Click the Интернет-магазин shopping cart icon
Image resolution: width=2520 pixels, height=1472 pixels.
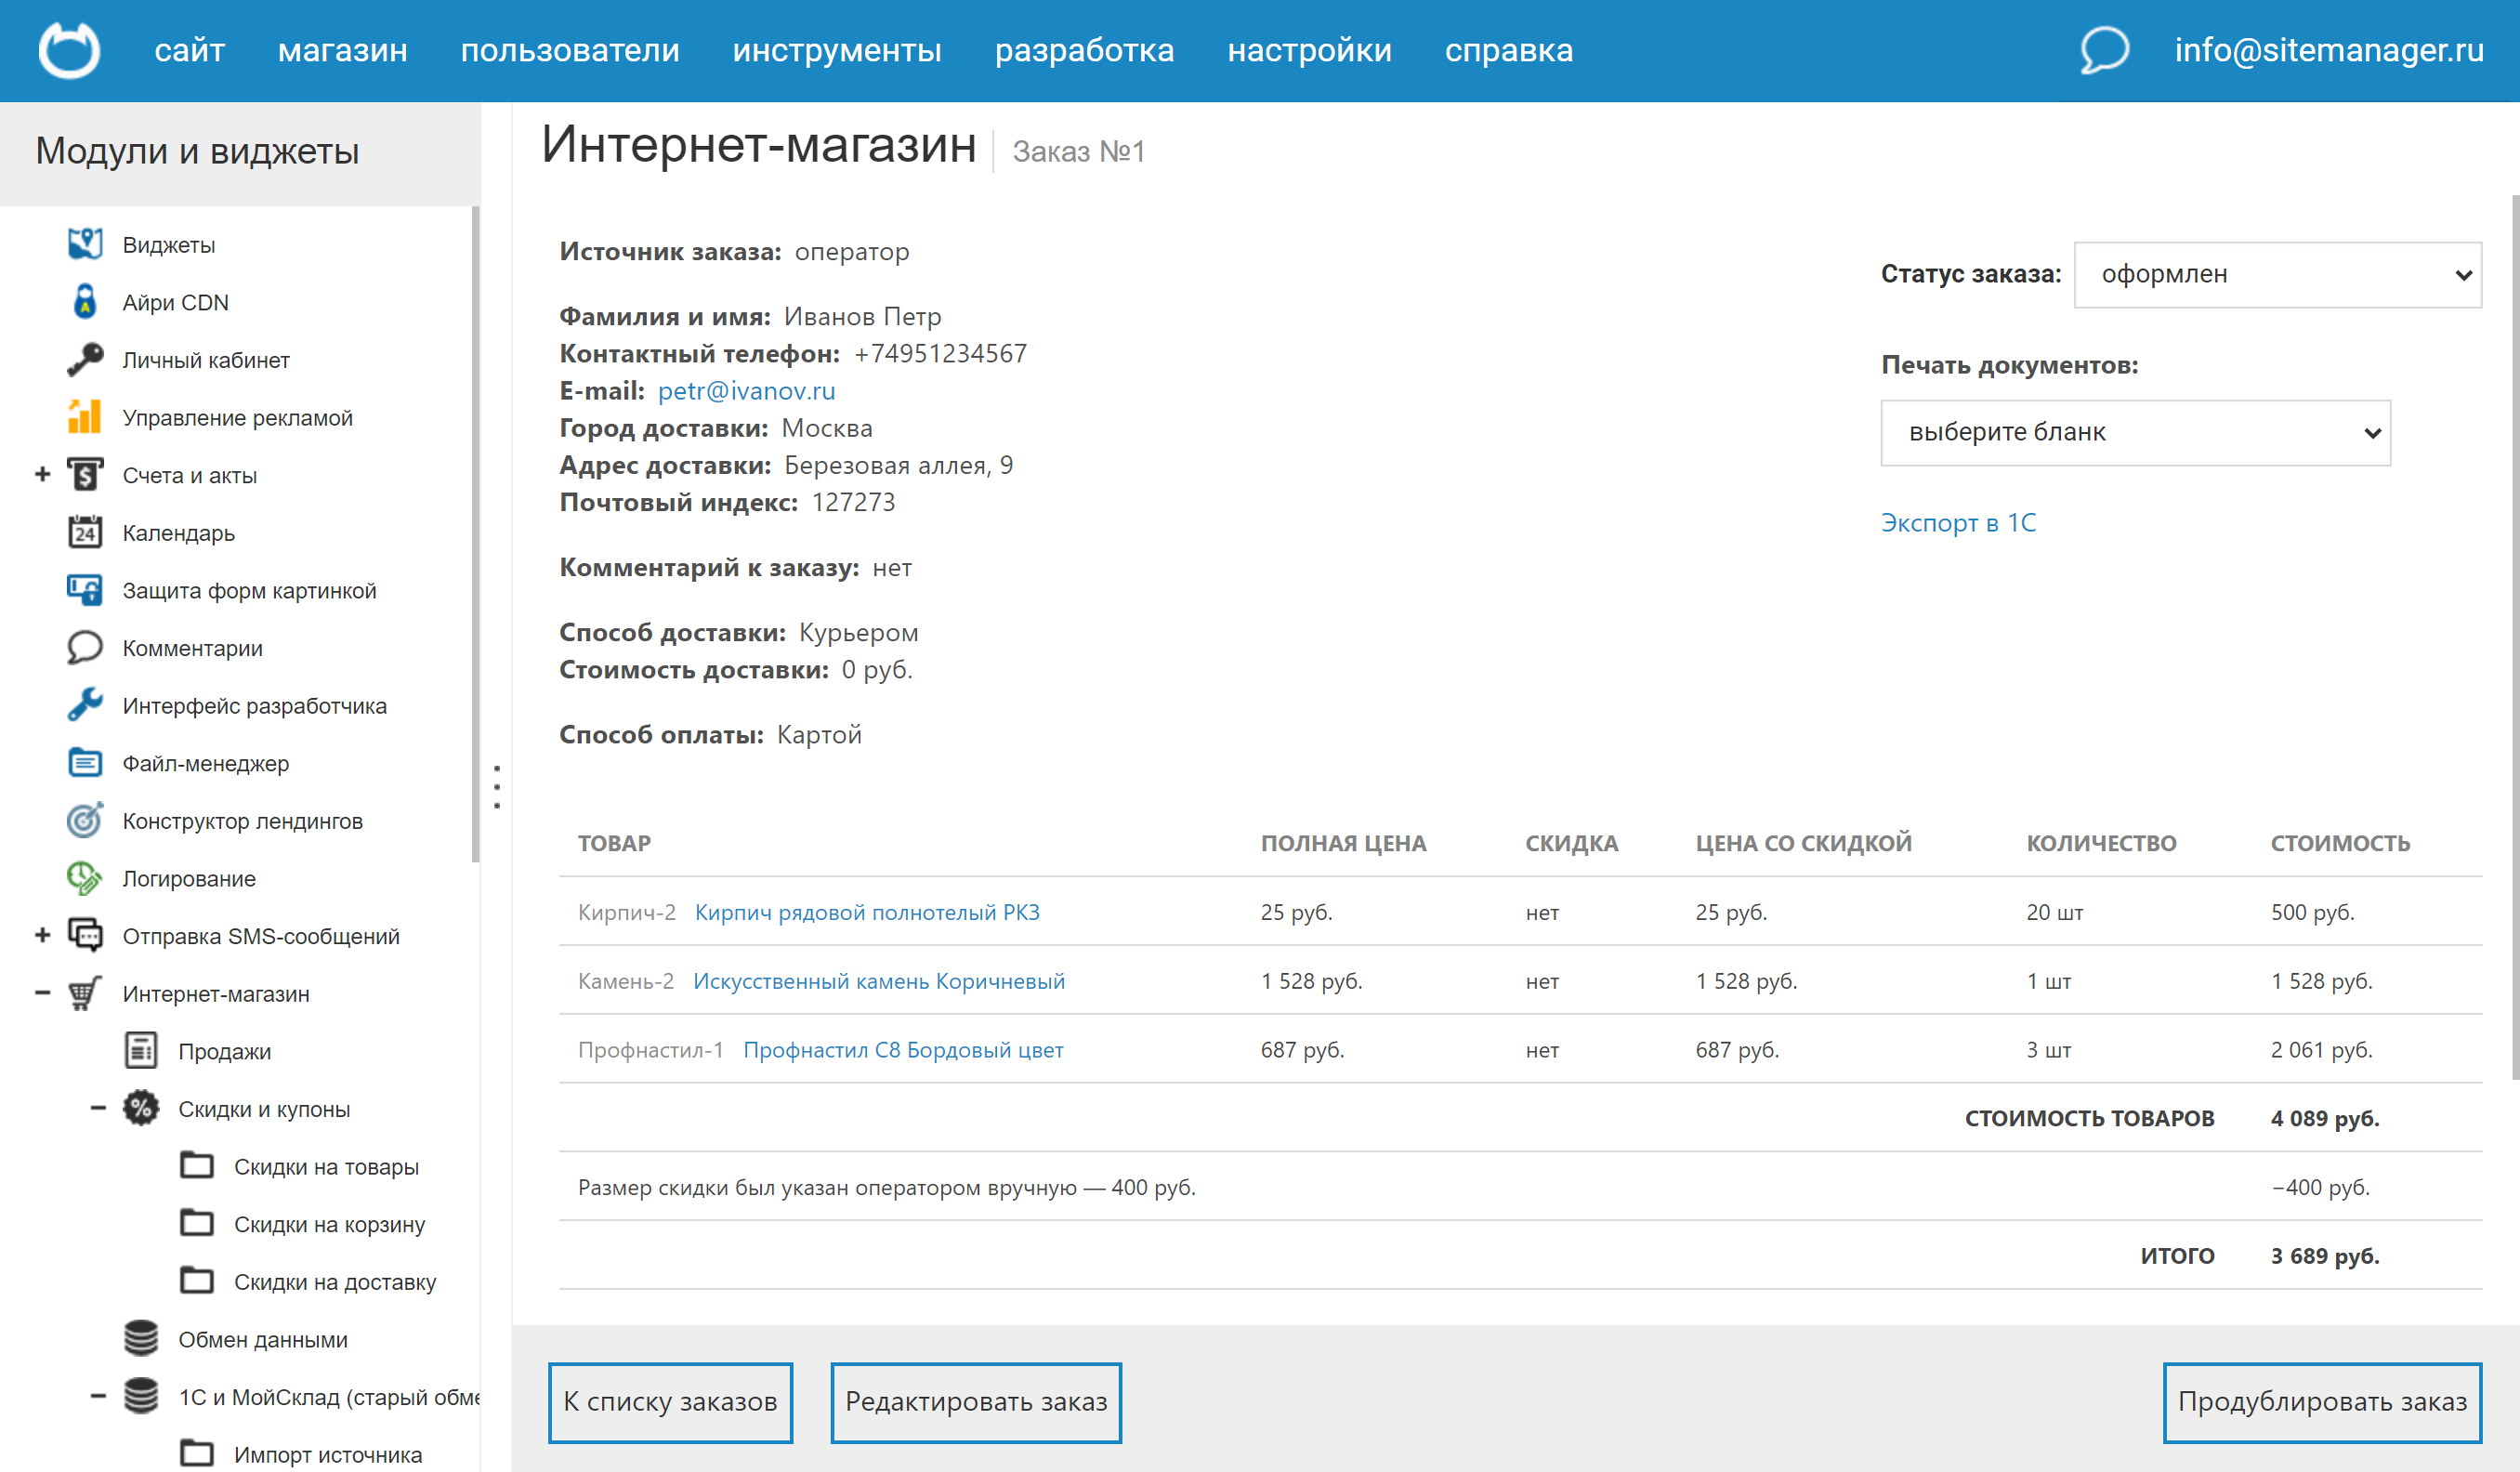[86, 993]
